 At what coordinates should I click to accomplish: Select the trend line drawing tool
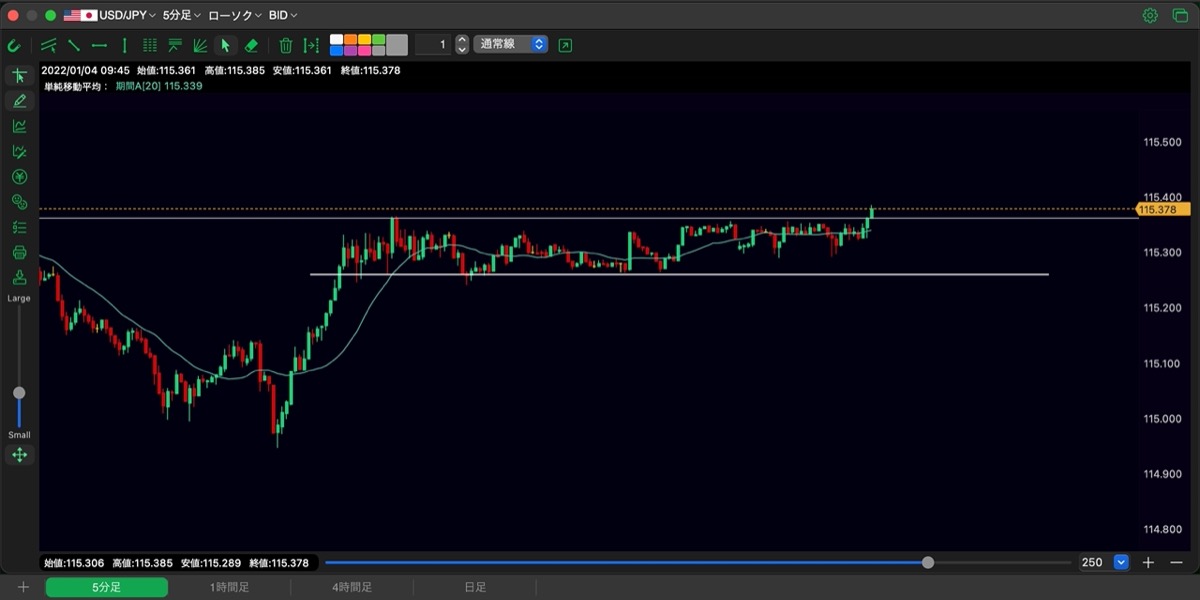tap(74, 45)
